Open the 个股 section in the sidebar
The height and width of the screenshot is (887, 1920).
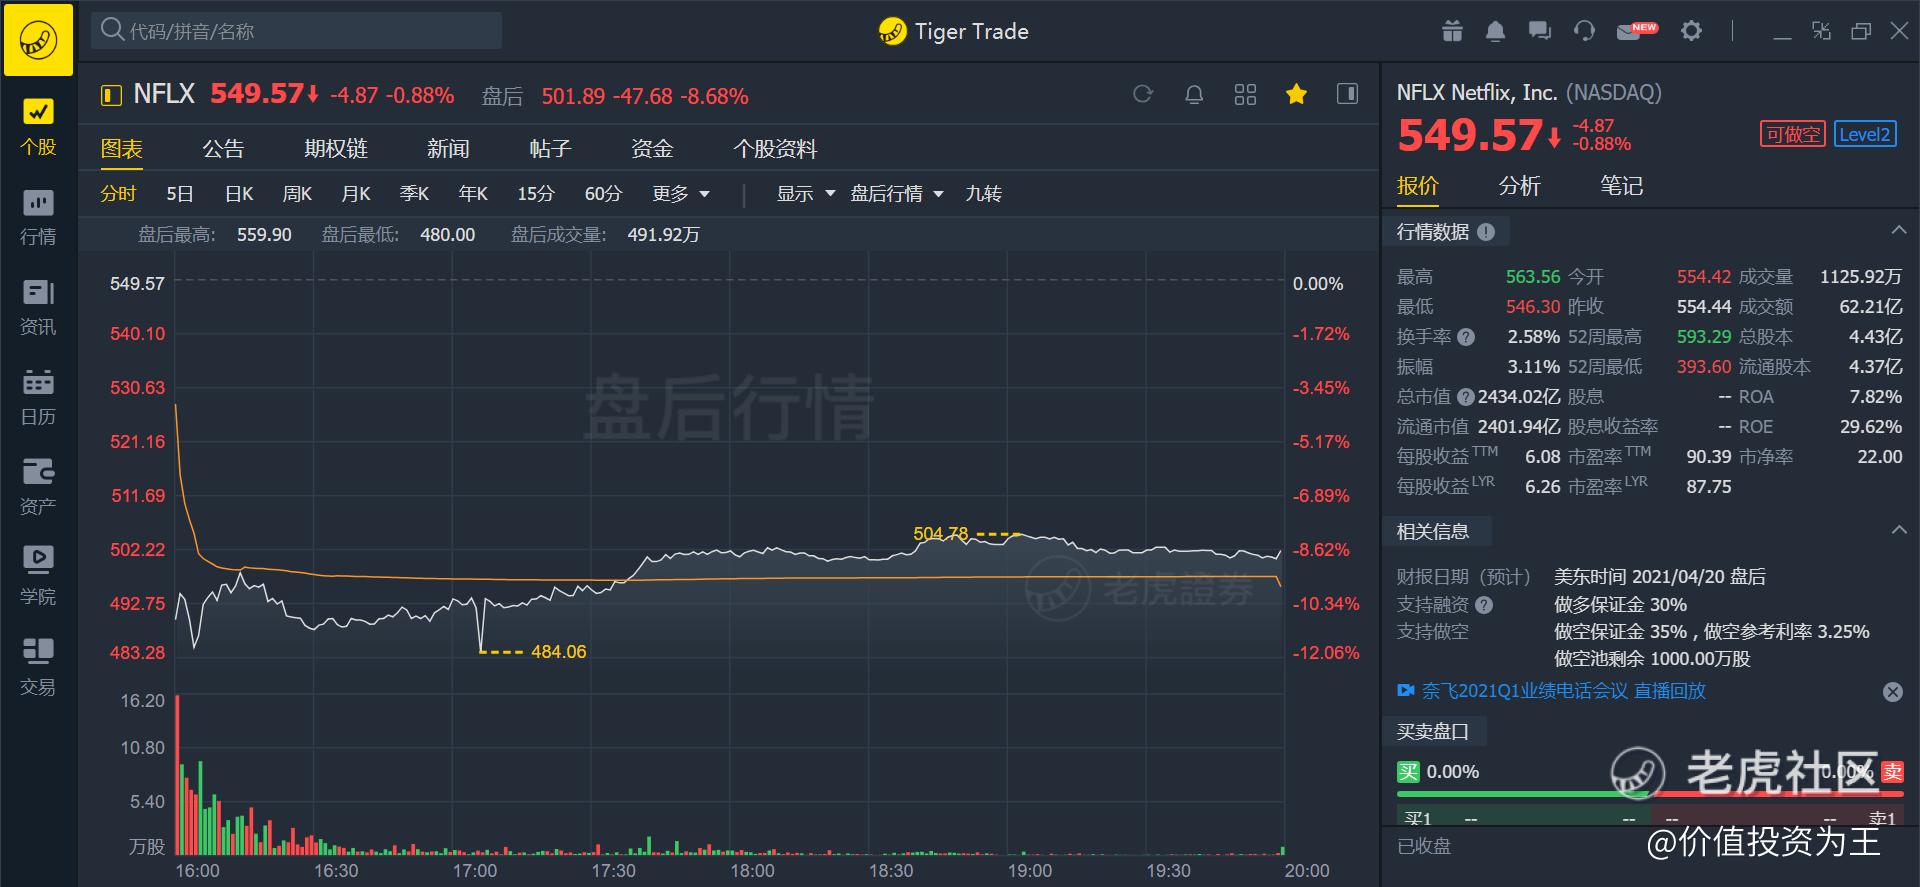(38, 127)
